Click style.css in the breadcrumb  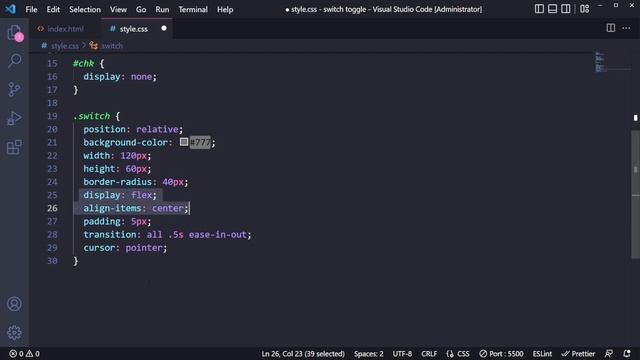point(64,46)
